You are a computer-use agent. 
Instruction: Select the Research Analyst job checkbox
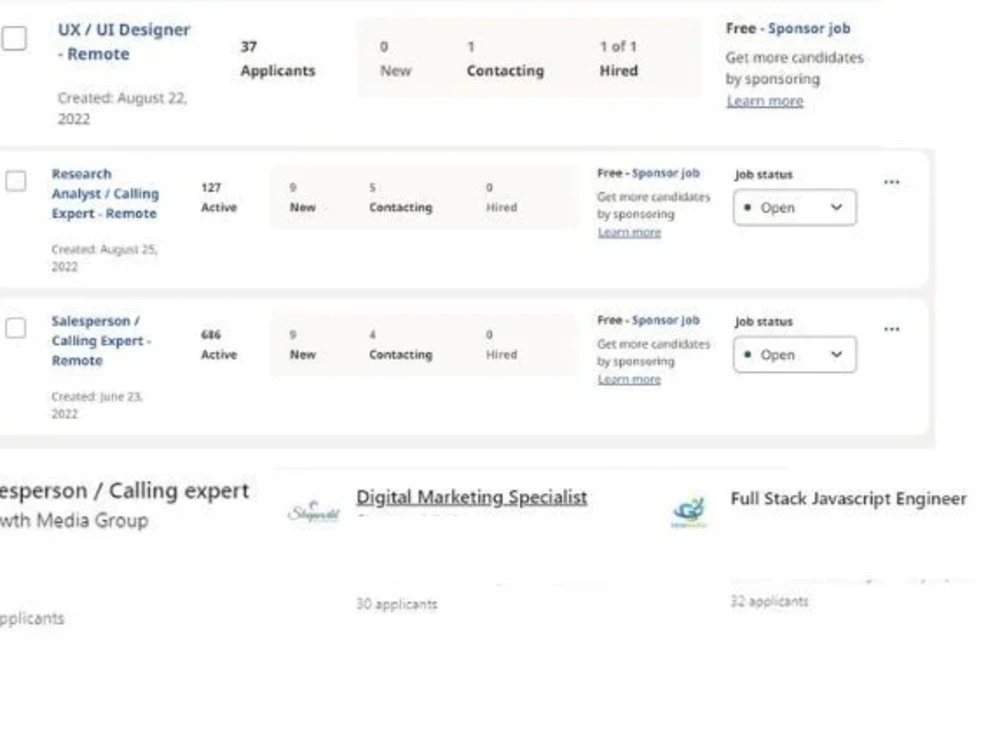[15, 181]
